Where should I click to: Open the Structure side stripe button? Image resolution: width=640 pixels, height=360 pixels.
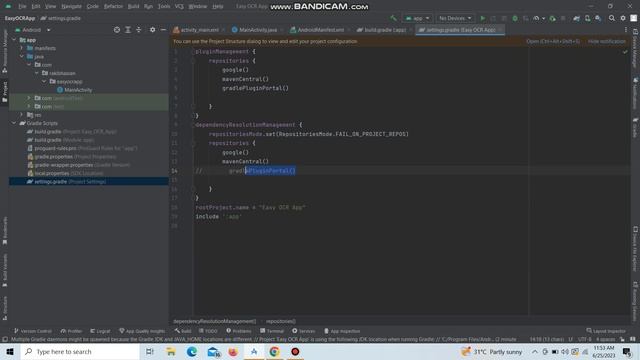coord(4,308)
